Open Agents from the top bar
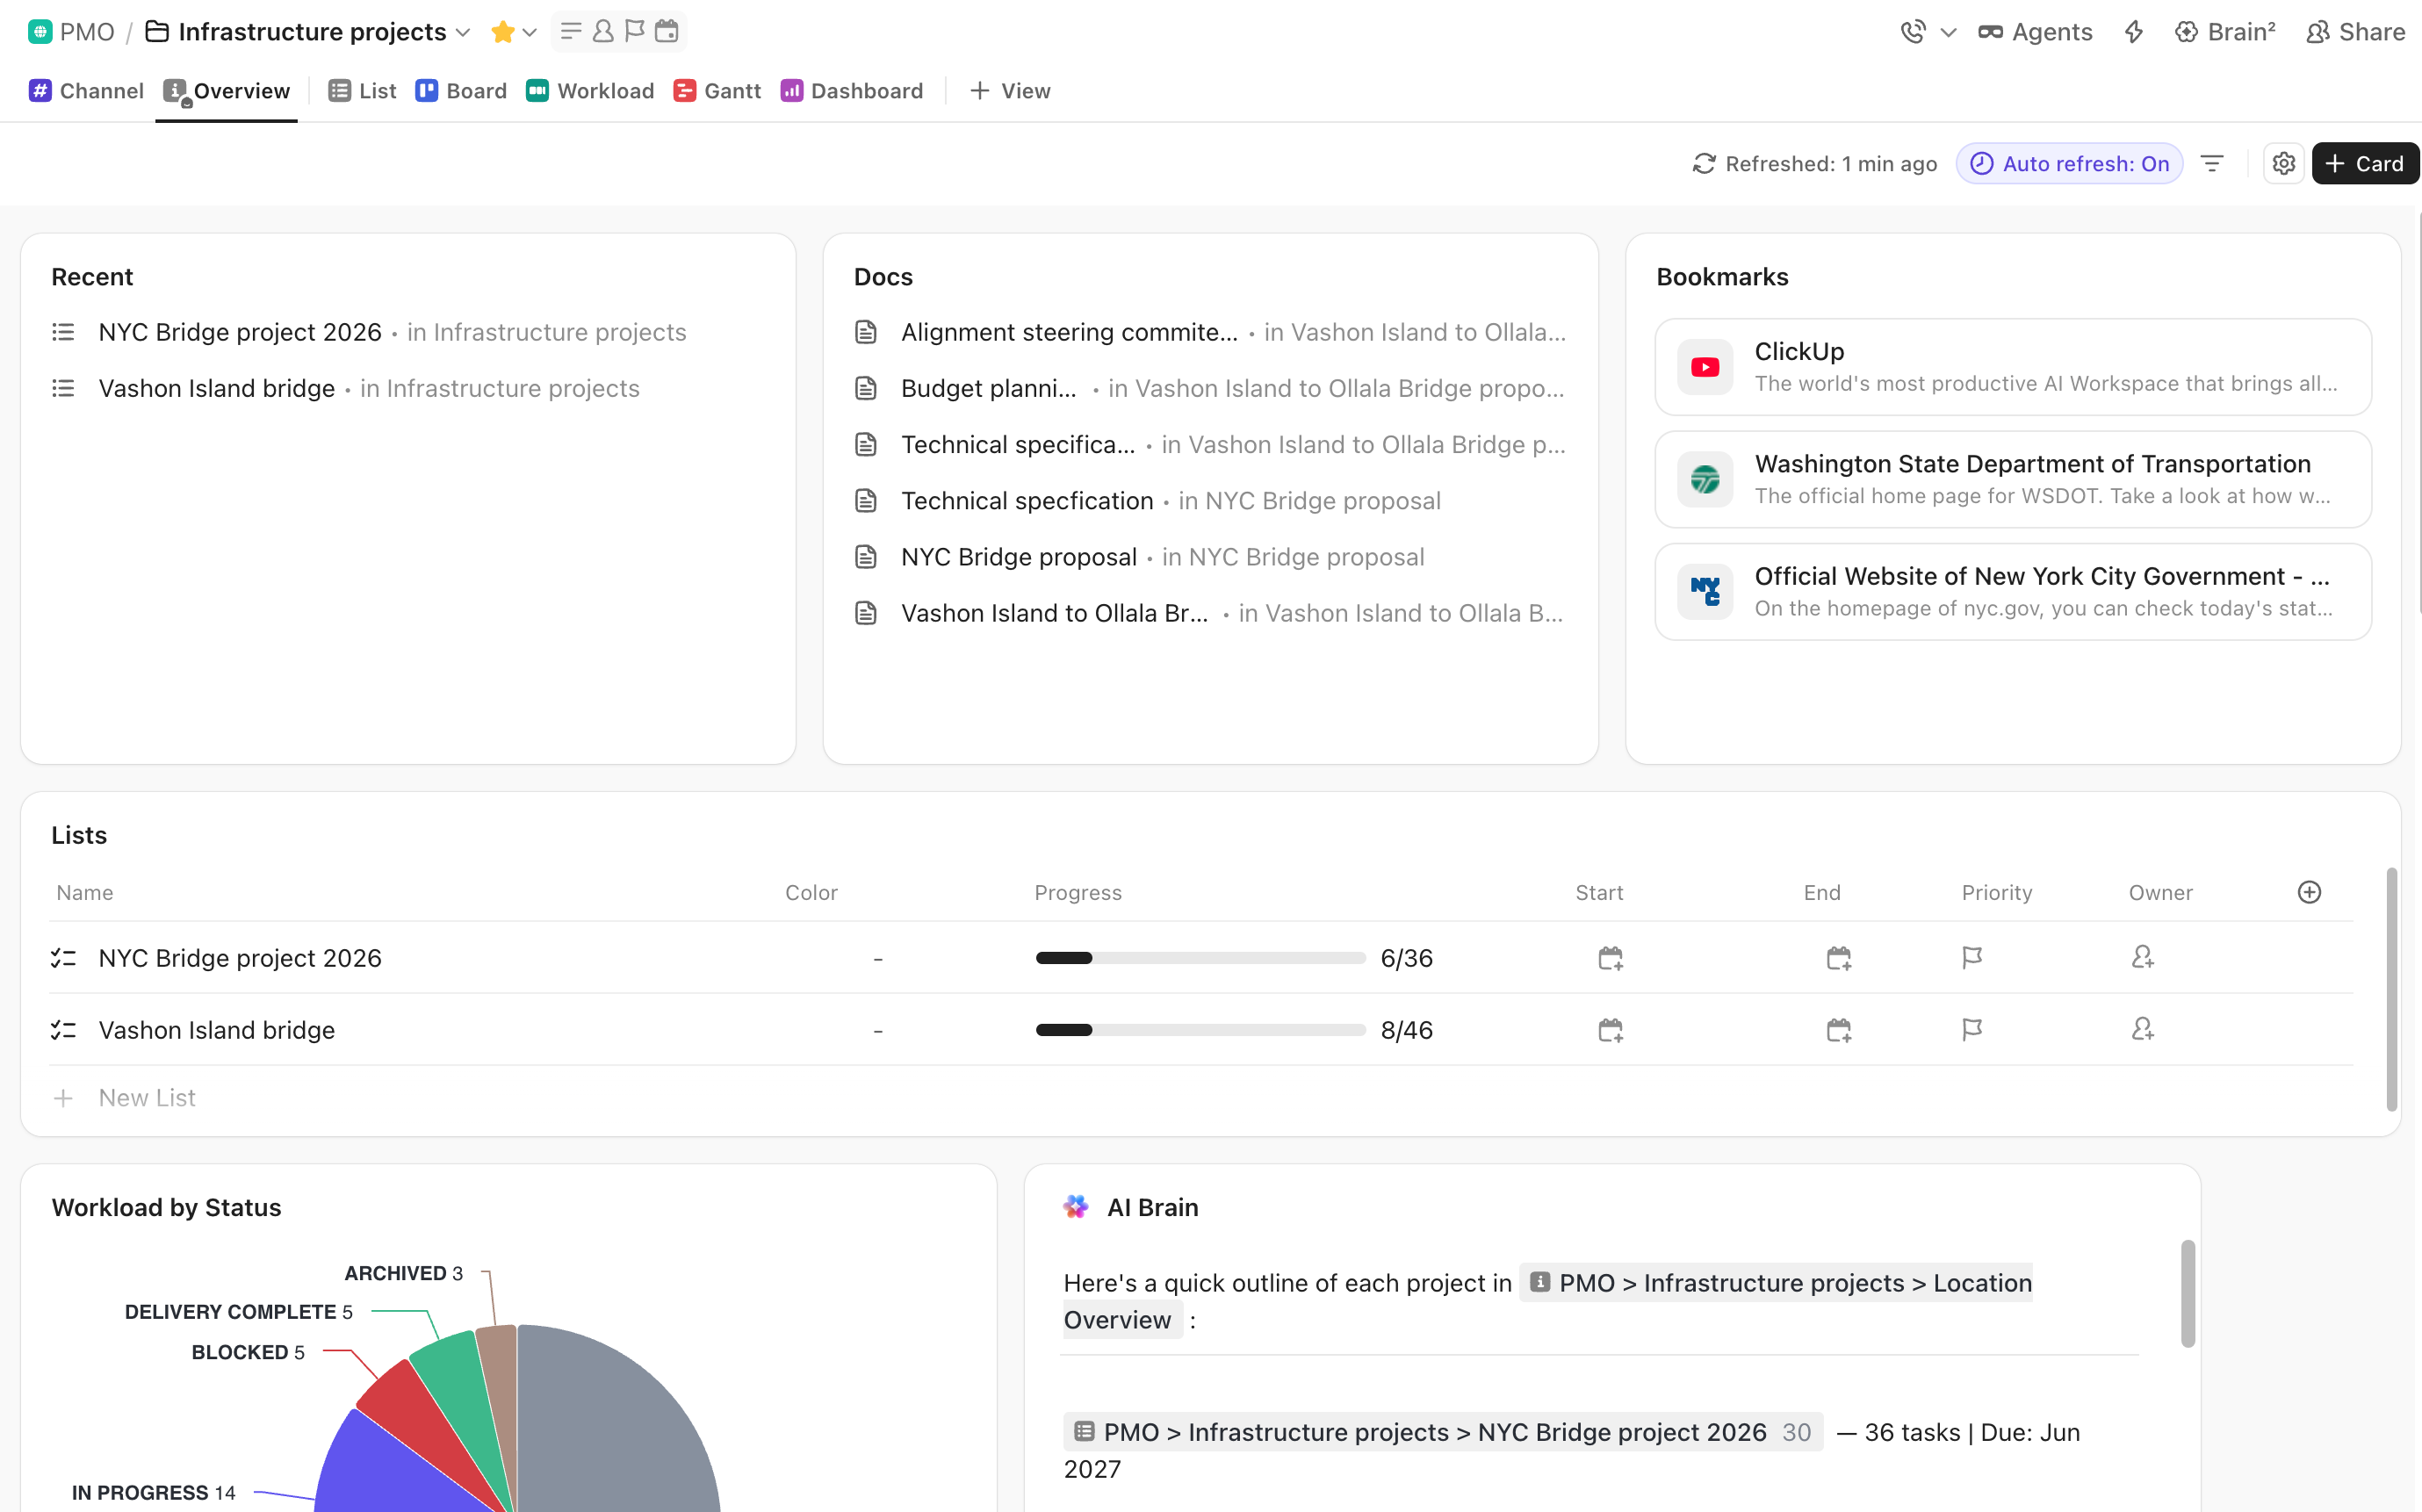The image size is (2422, 1512). [2035, 32]
